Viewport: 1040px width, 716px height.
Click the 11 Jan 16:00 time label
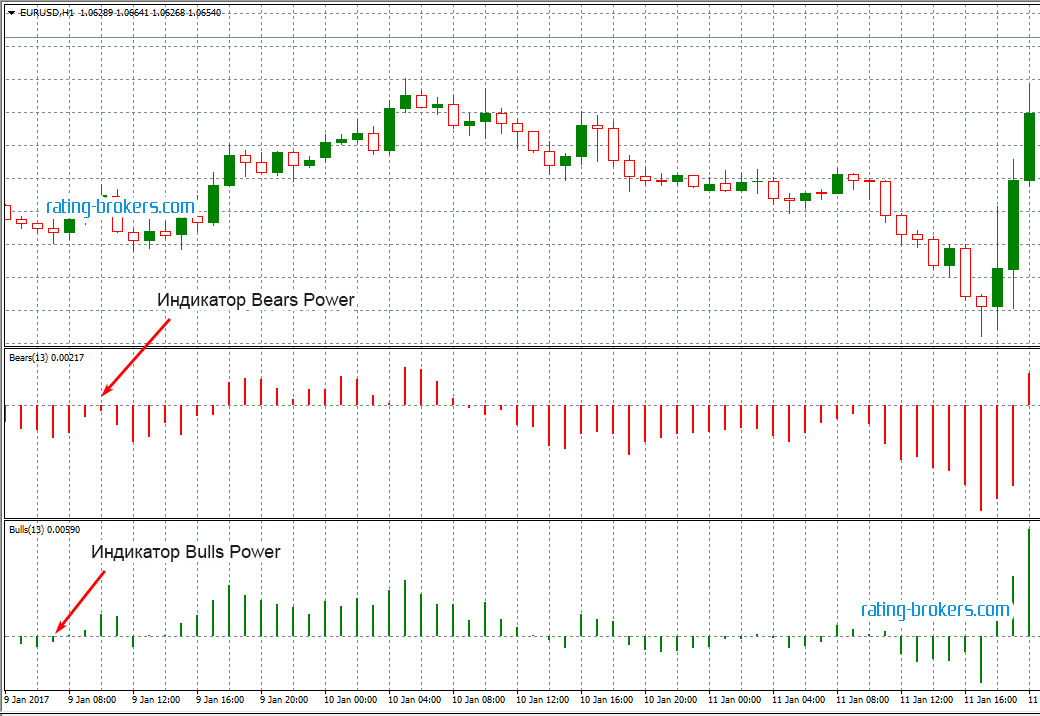click(990, 699)
